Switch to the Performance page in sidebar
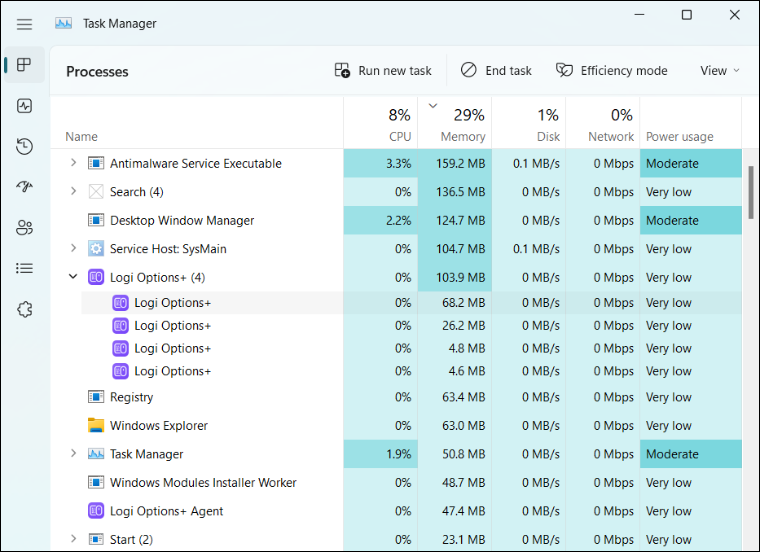This screenshot has width=760, height=552. (x=24, y=106)
